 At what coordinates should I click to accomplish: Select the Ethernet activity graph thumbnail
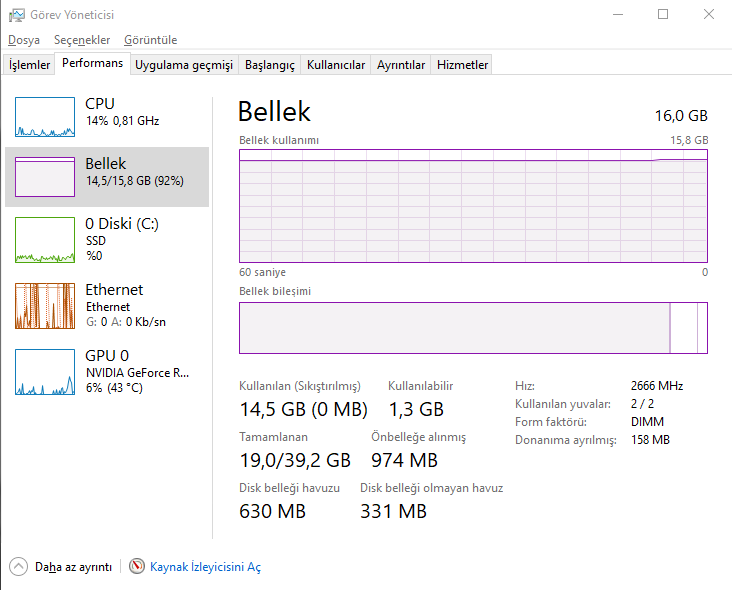pyautogui.click(x=45, y=306)
